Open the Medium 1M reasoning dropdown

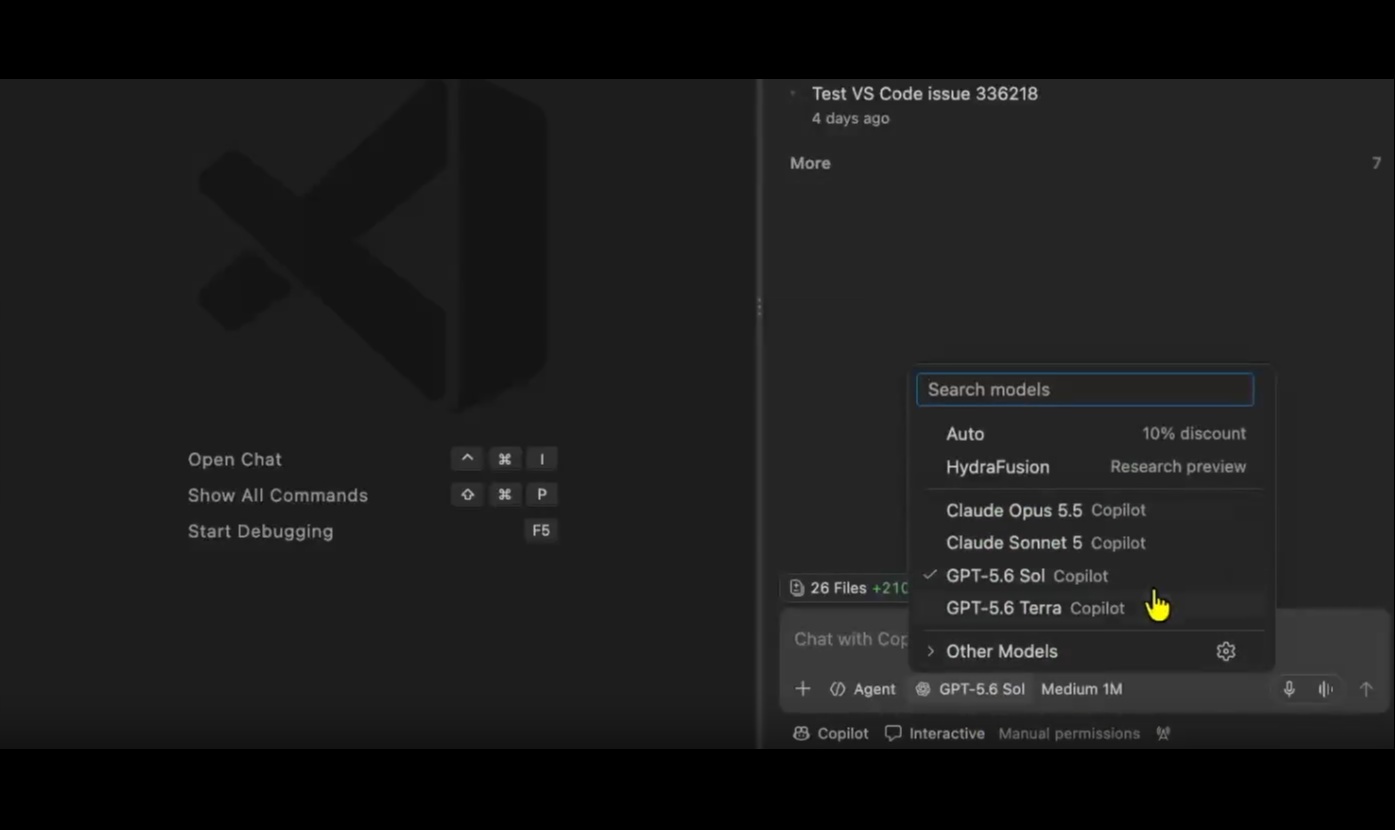[1081, 689]
